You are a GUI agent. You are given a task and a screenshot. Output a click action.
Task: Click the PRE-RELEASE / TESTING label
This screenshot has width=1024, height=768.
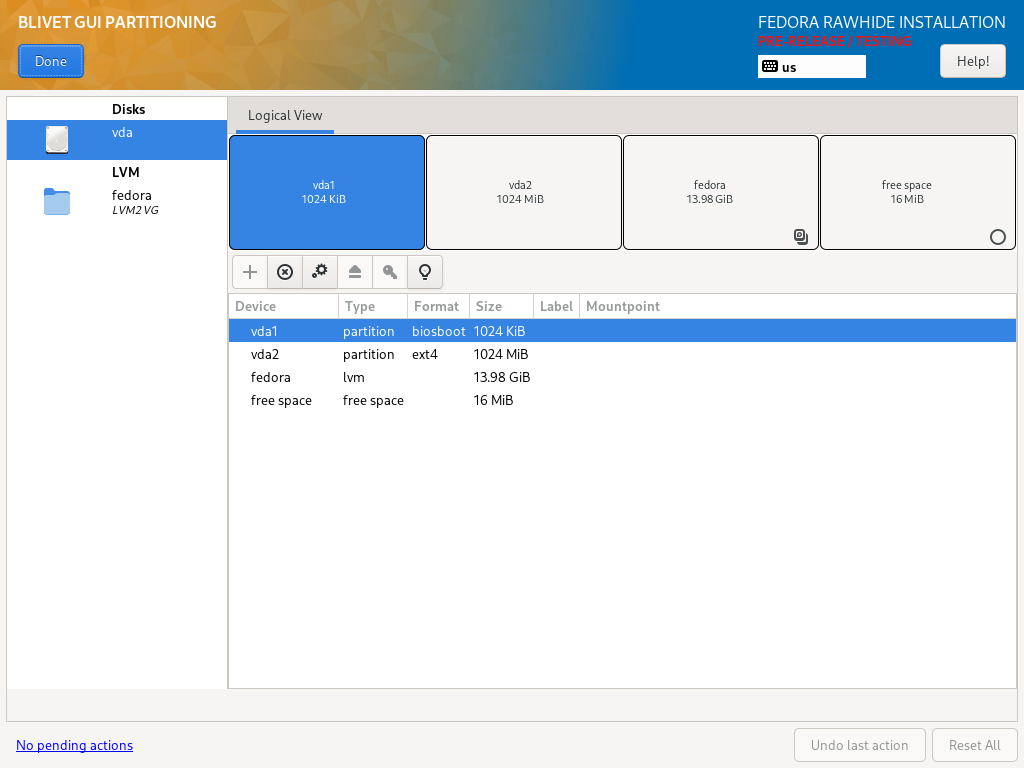coord(835,41)
